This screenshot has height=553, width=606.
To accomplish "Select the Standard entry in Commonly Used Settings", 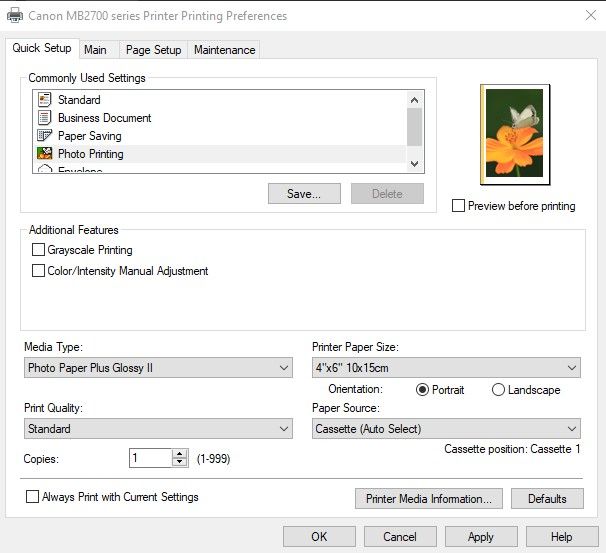I will click(220, 100).
